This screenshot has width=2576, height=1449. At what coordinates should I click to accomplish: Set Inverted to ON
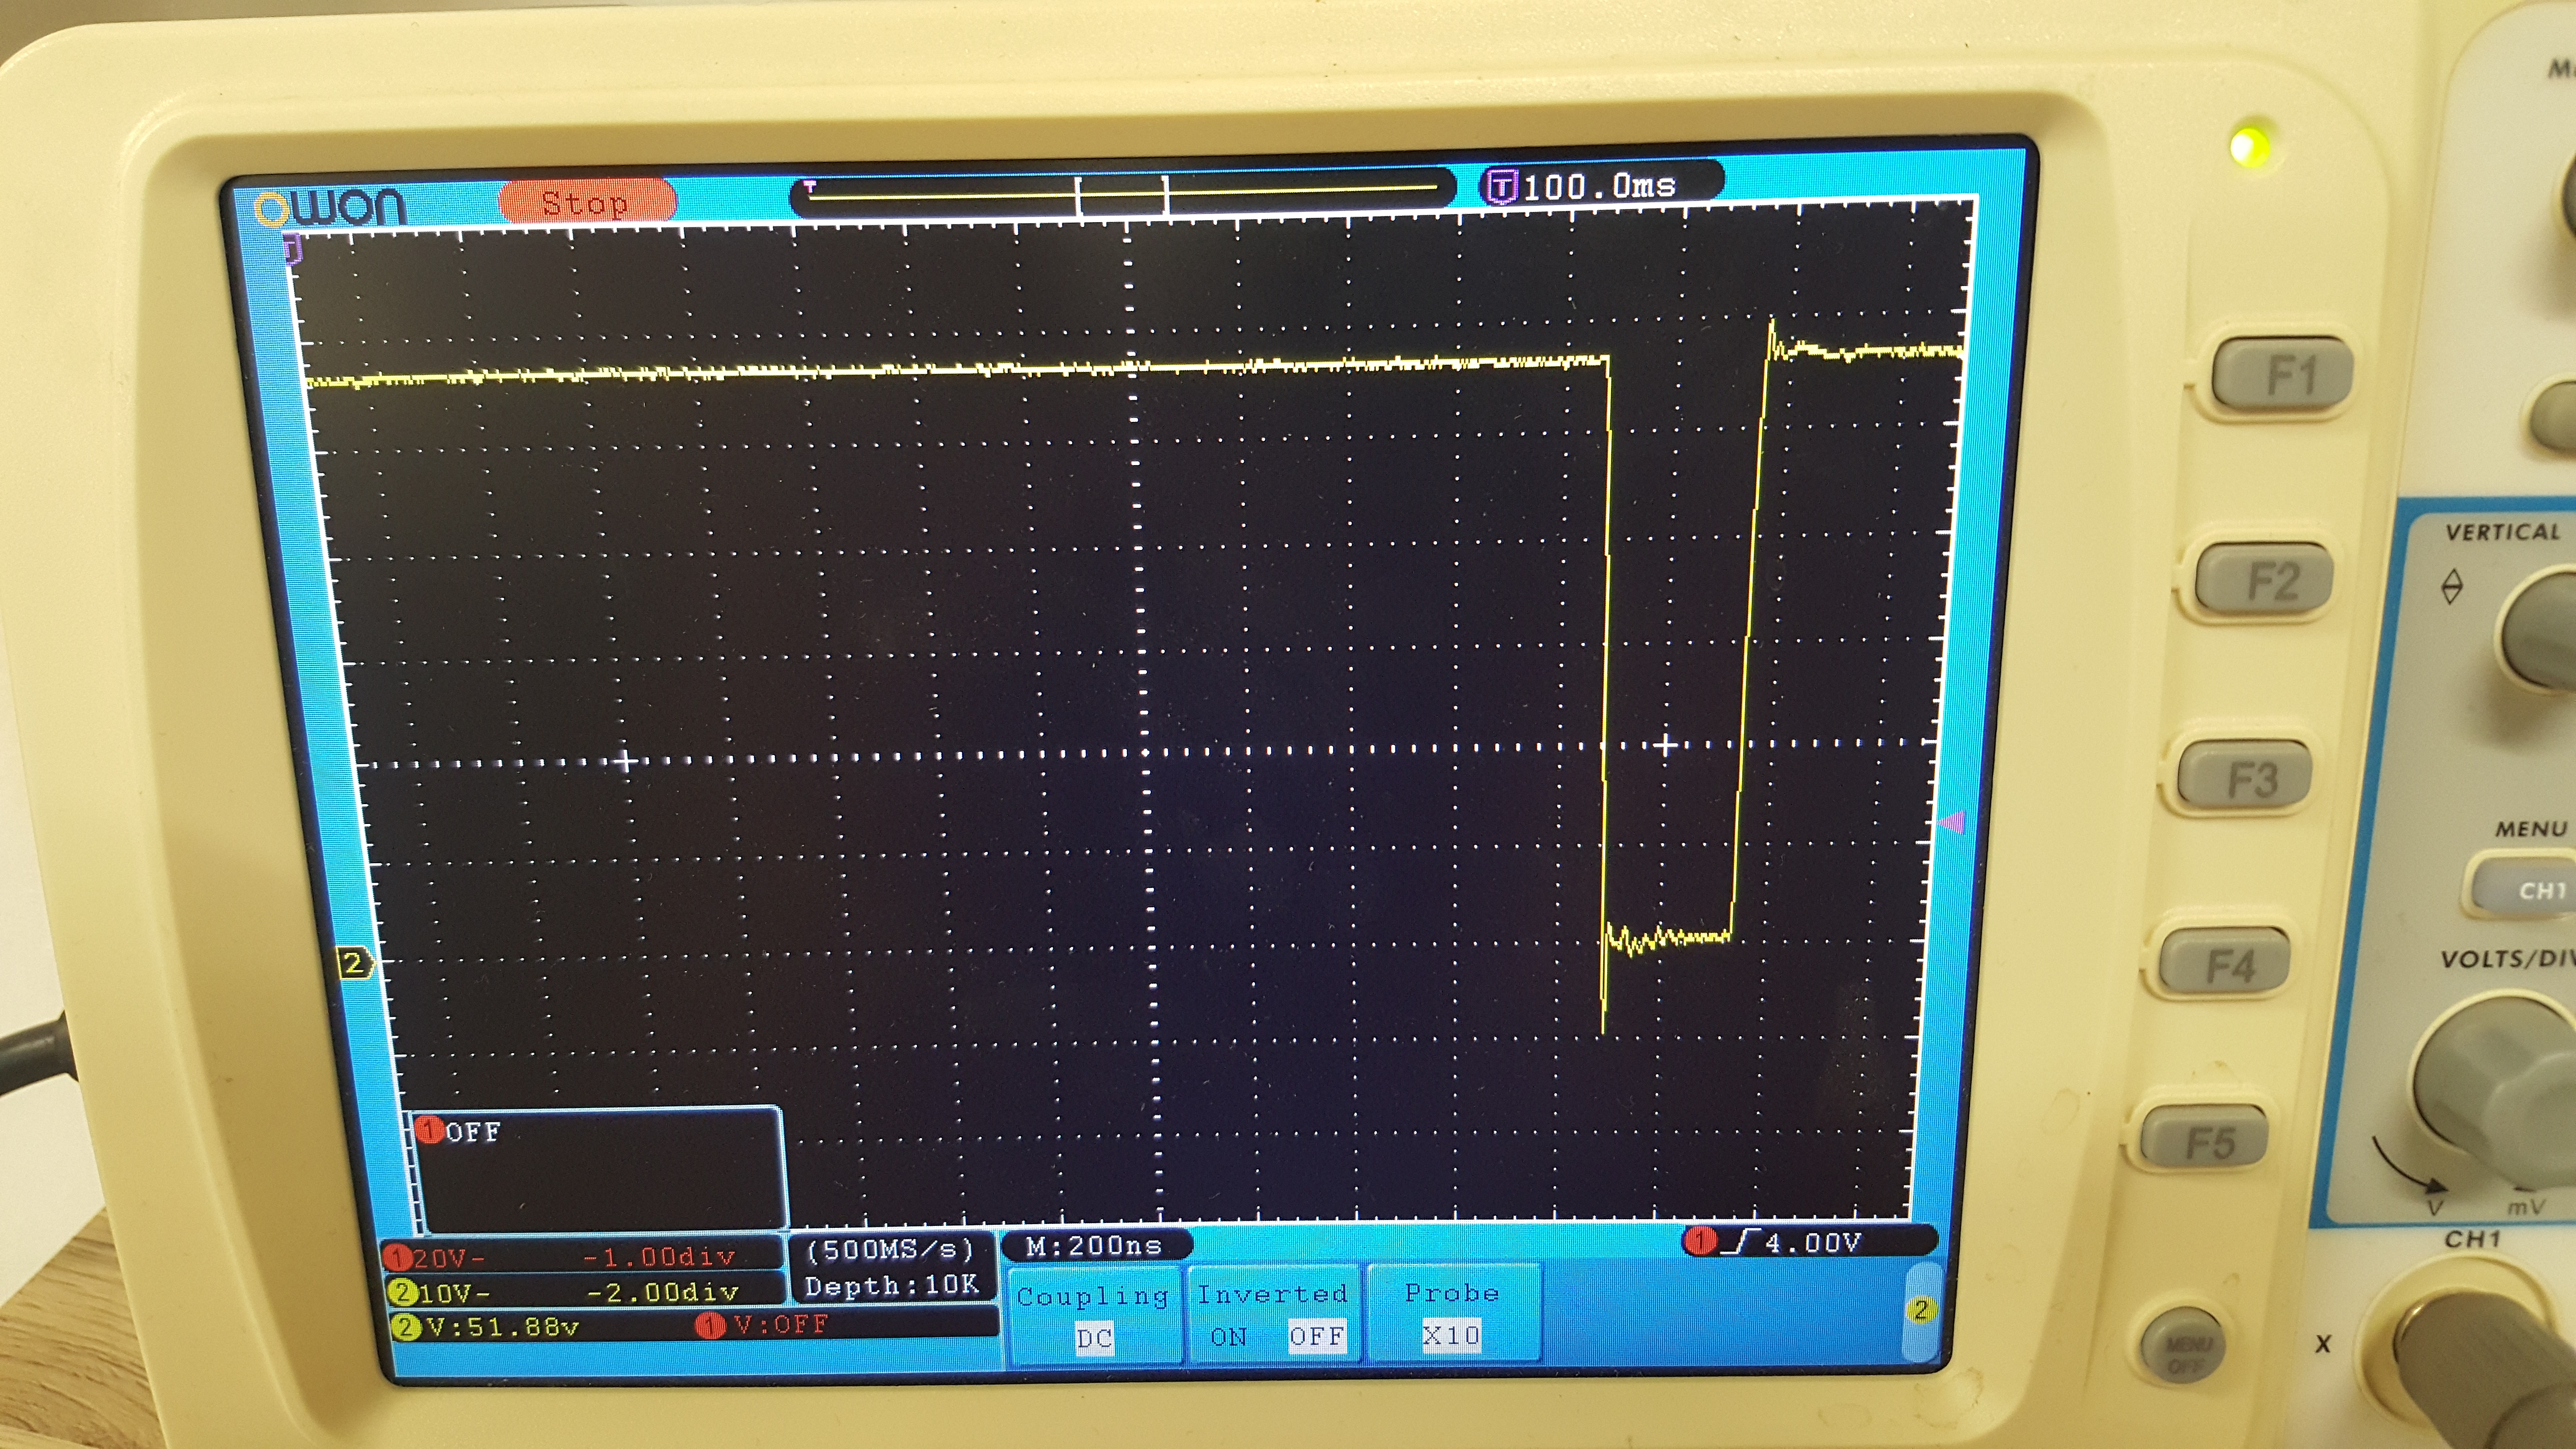(1228, 1337)
